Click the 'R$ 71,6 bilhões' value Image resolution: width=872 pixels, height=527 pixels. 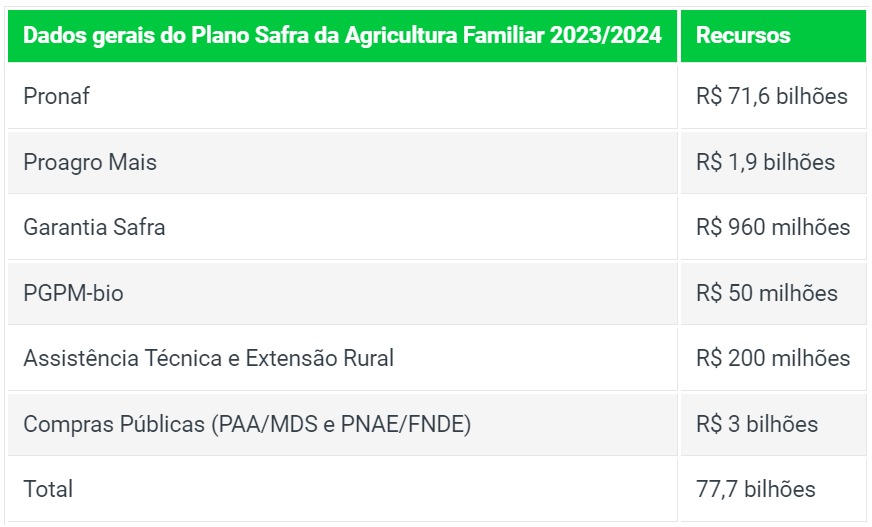click(771, 96)
